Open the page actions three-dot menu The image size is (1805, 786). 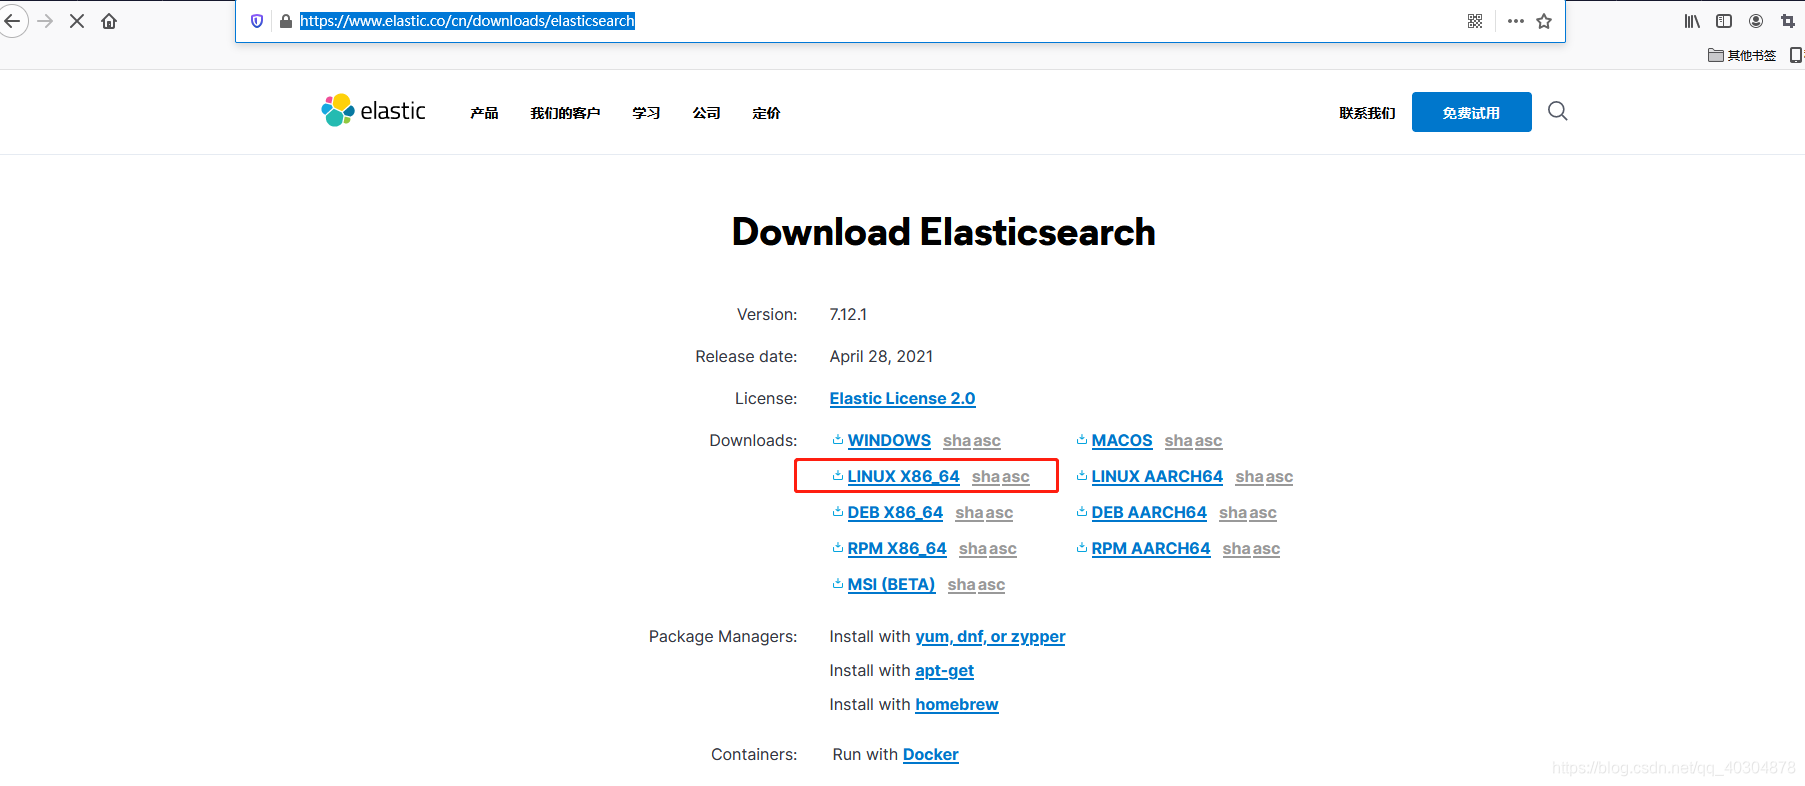pyautogui.click(x=1516, y=21)
